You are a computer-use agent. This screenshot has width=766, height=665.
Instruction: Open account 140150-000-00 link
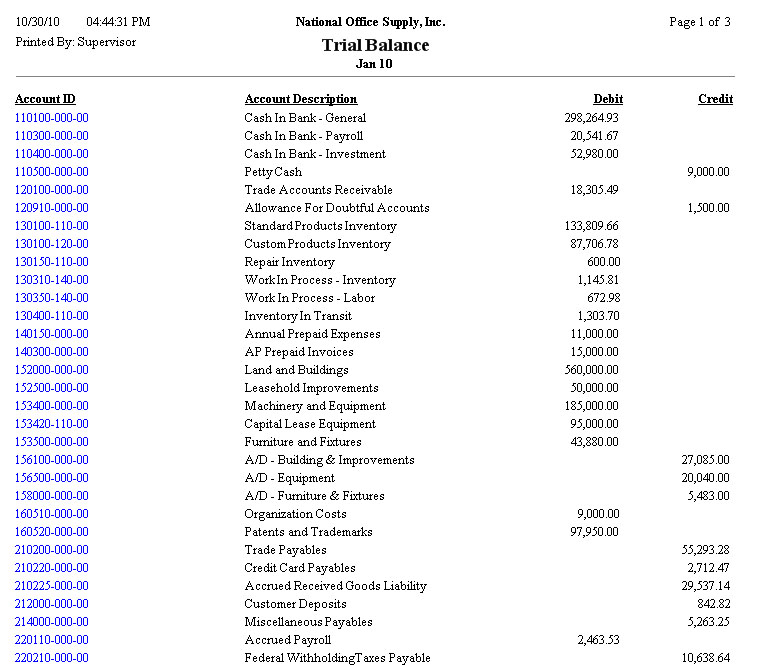pyautogui.click(x=52, y=334)
